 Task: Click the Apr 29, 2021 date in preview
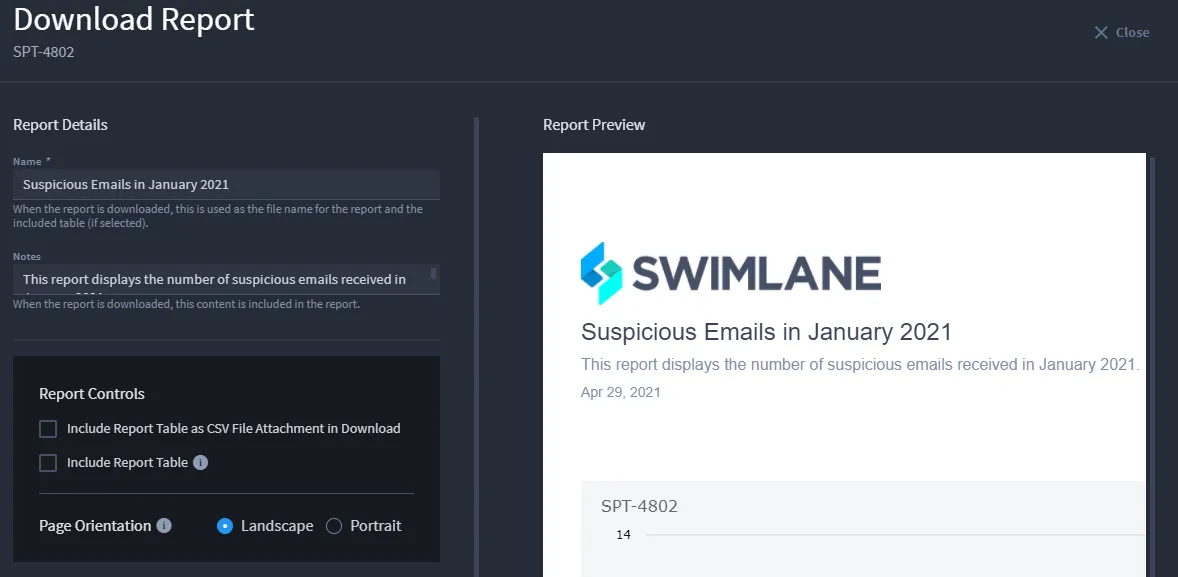(621, 392)
